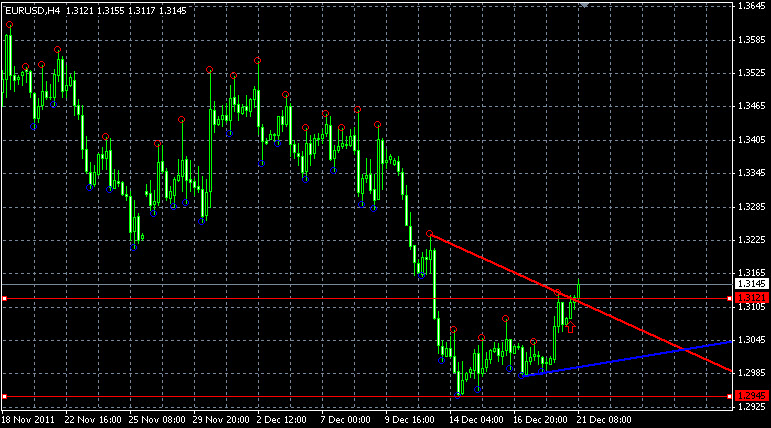The width and height of the screenshot is (771, 428).
Task: Click the blue fractal circle starting the blue trendline
Action: [x=521, y=376]
